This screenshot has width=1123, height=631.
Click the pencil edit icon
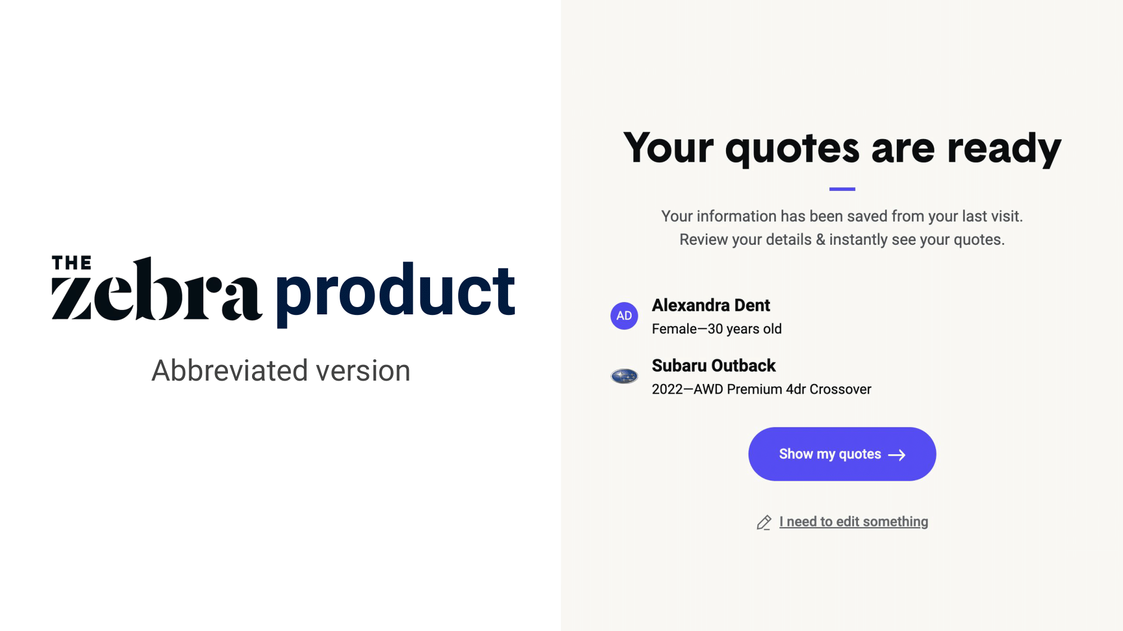click(764, 522)
